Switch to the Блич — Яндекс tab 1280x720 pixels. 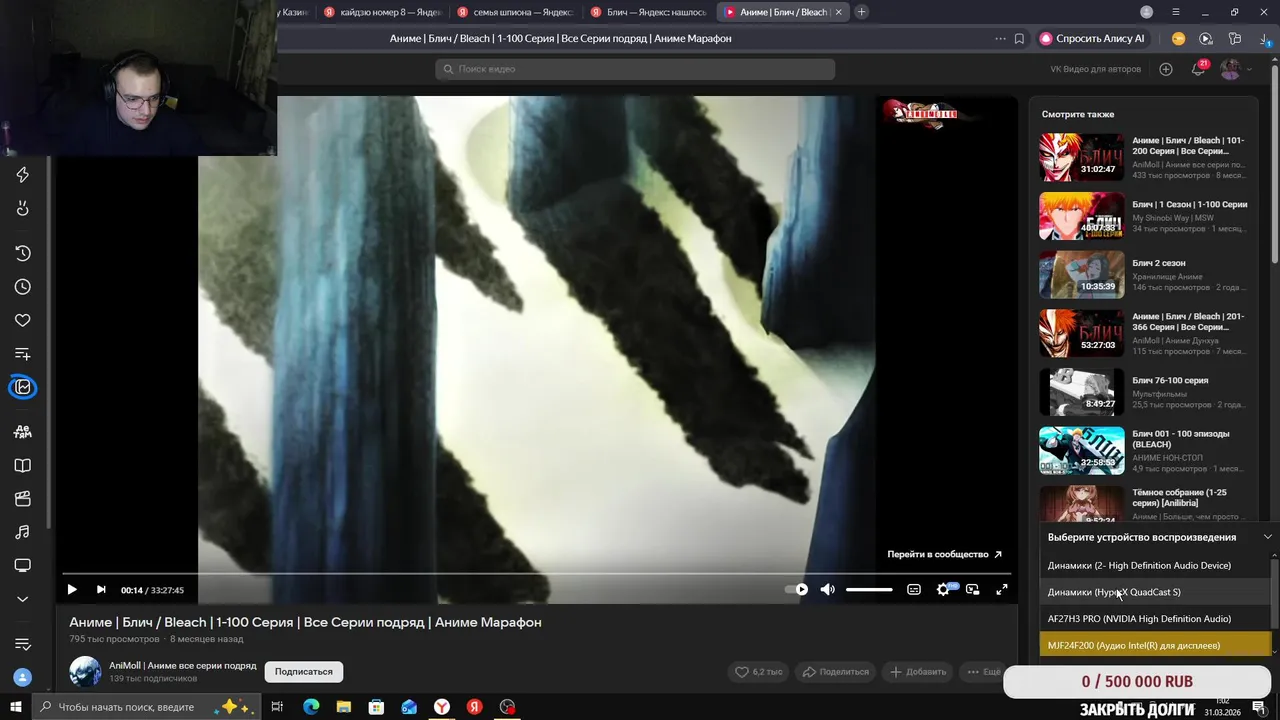[x=650, y=12]
